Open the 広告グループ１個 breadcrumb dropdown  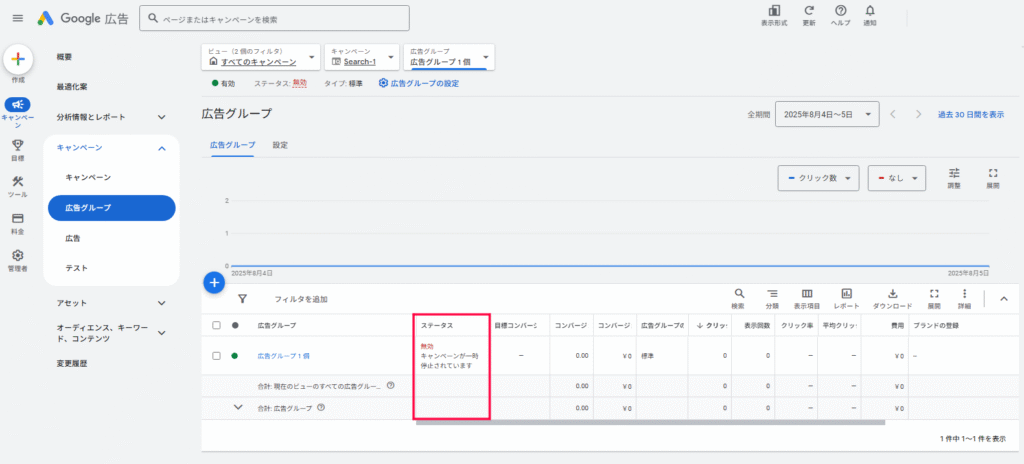point(449,57)
